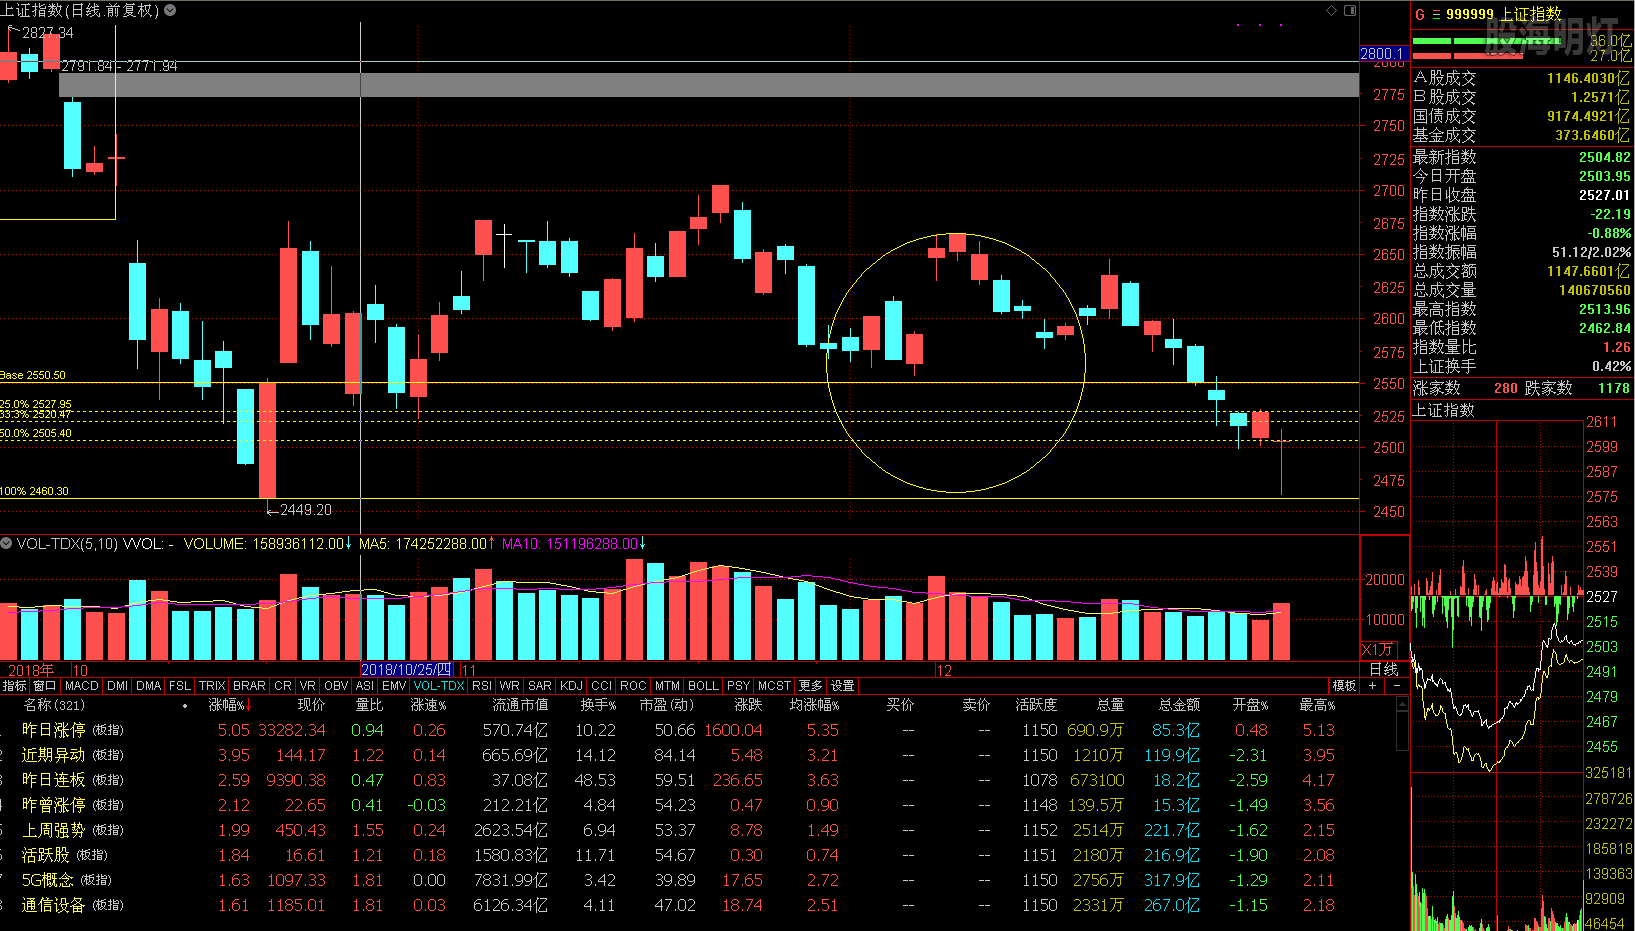Viewport: 1635px width, 931px height.
Task: Open the 设置 settings button
Action: 843,686
